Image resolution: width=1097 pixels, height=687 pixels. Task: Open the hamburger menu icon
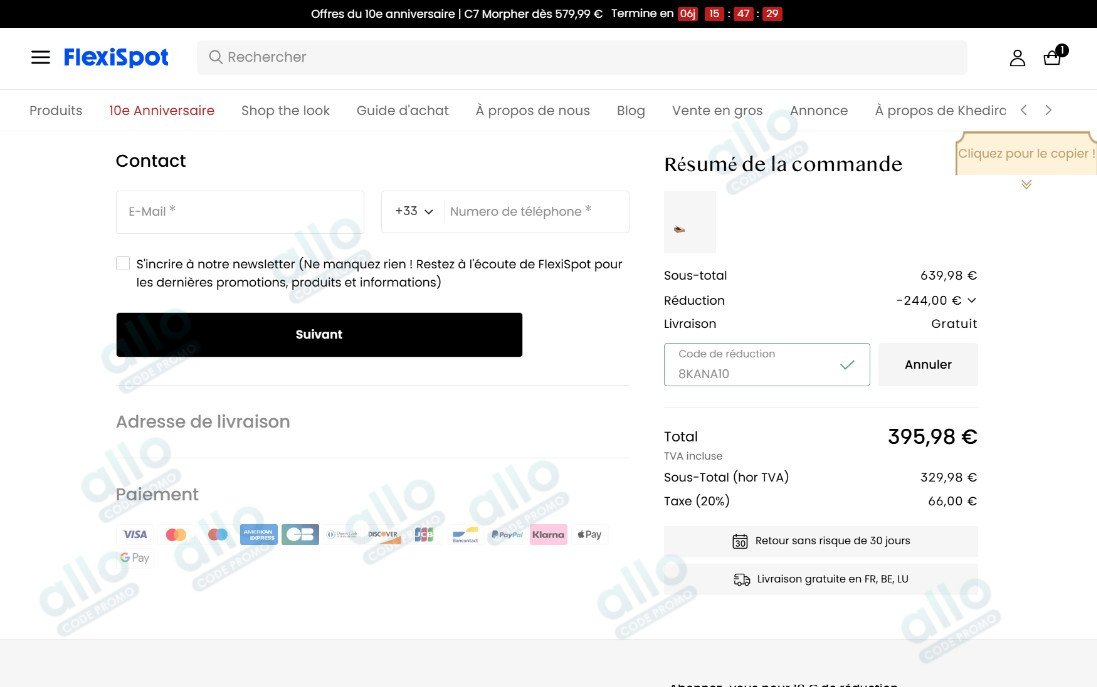click(41, 57)
